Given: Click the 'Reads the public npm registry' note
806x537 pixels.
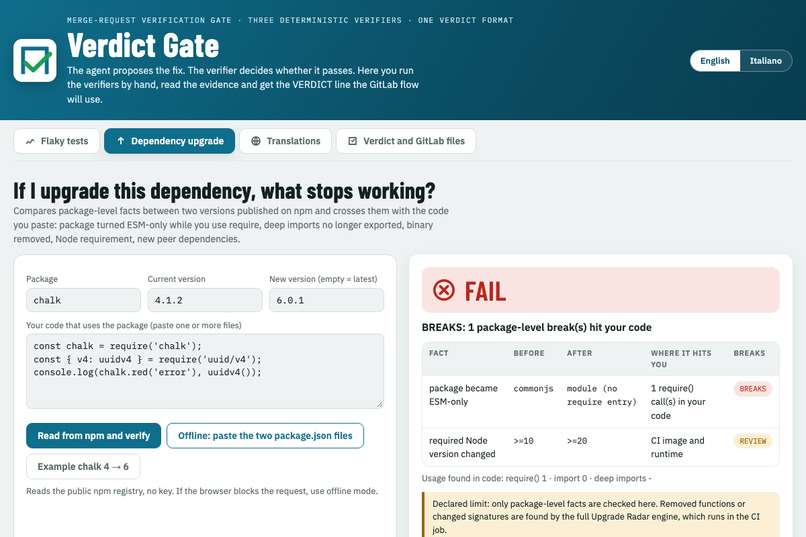Looking at the screenshot, I should pyautogui.click(x=202, y=491).
